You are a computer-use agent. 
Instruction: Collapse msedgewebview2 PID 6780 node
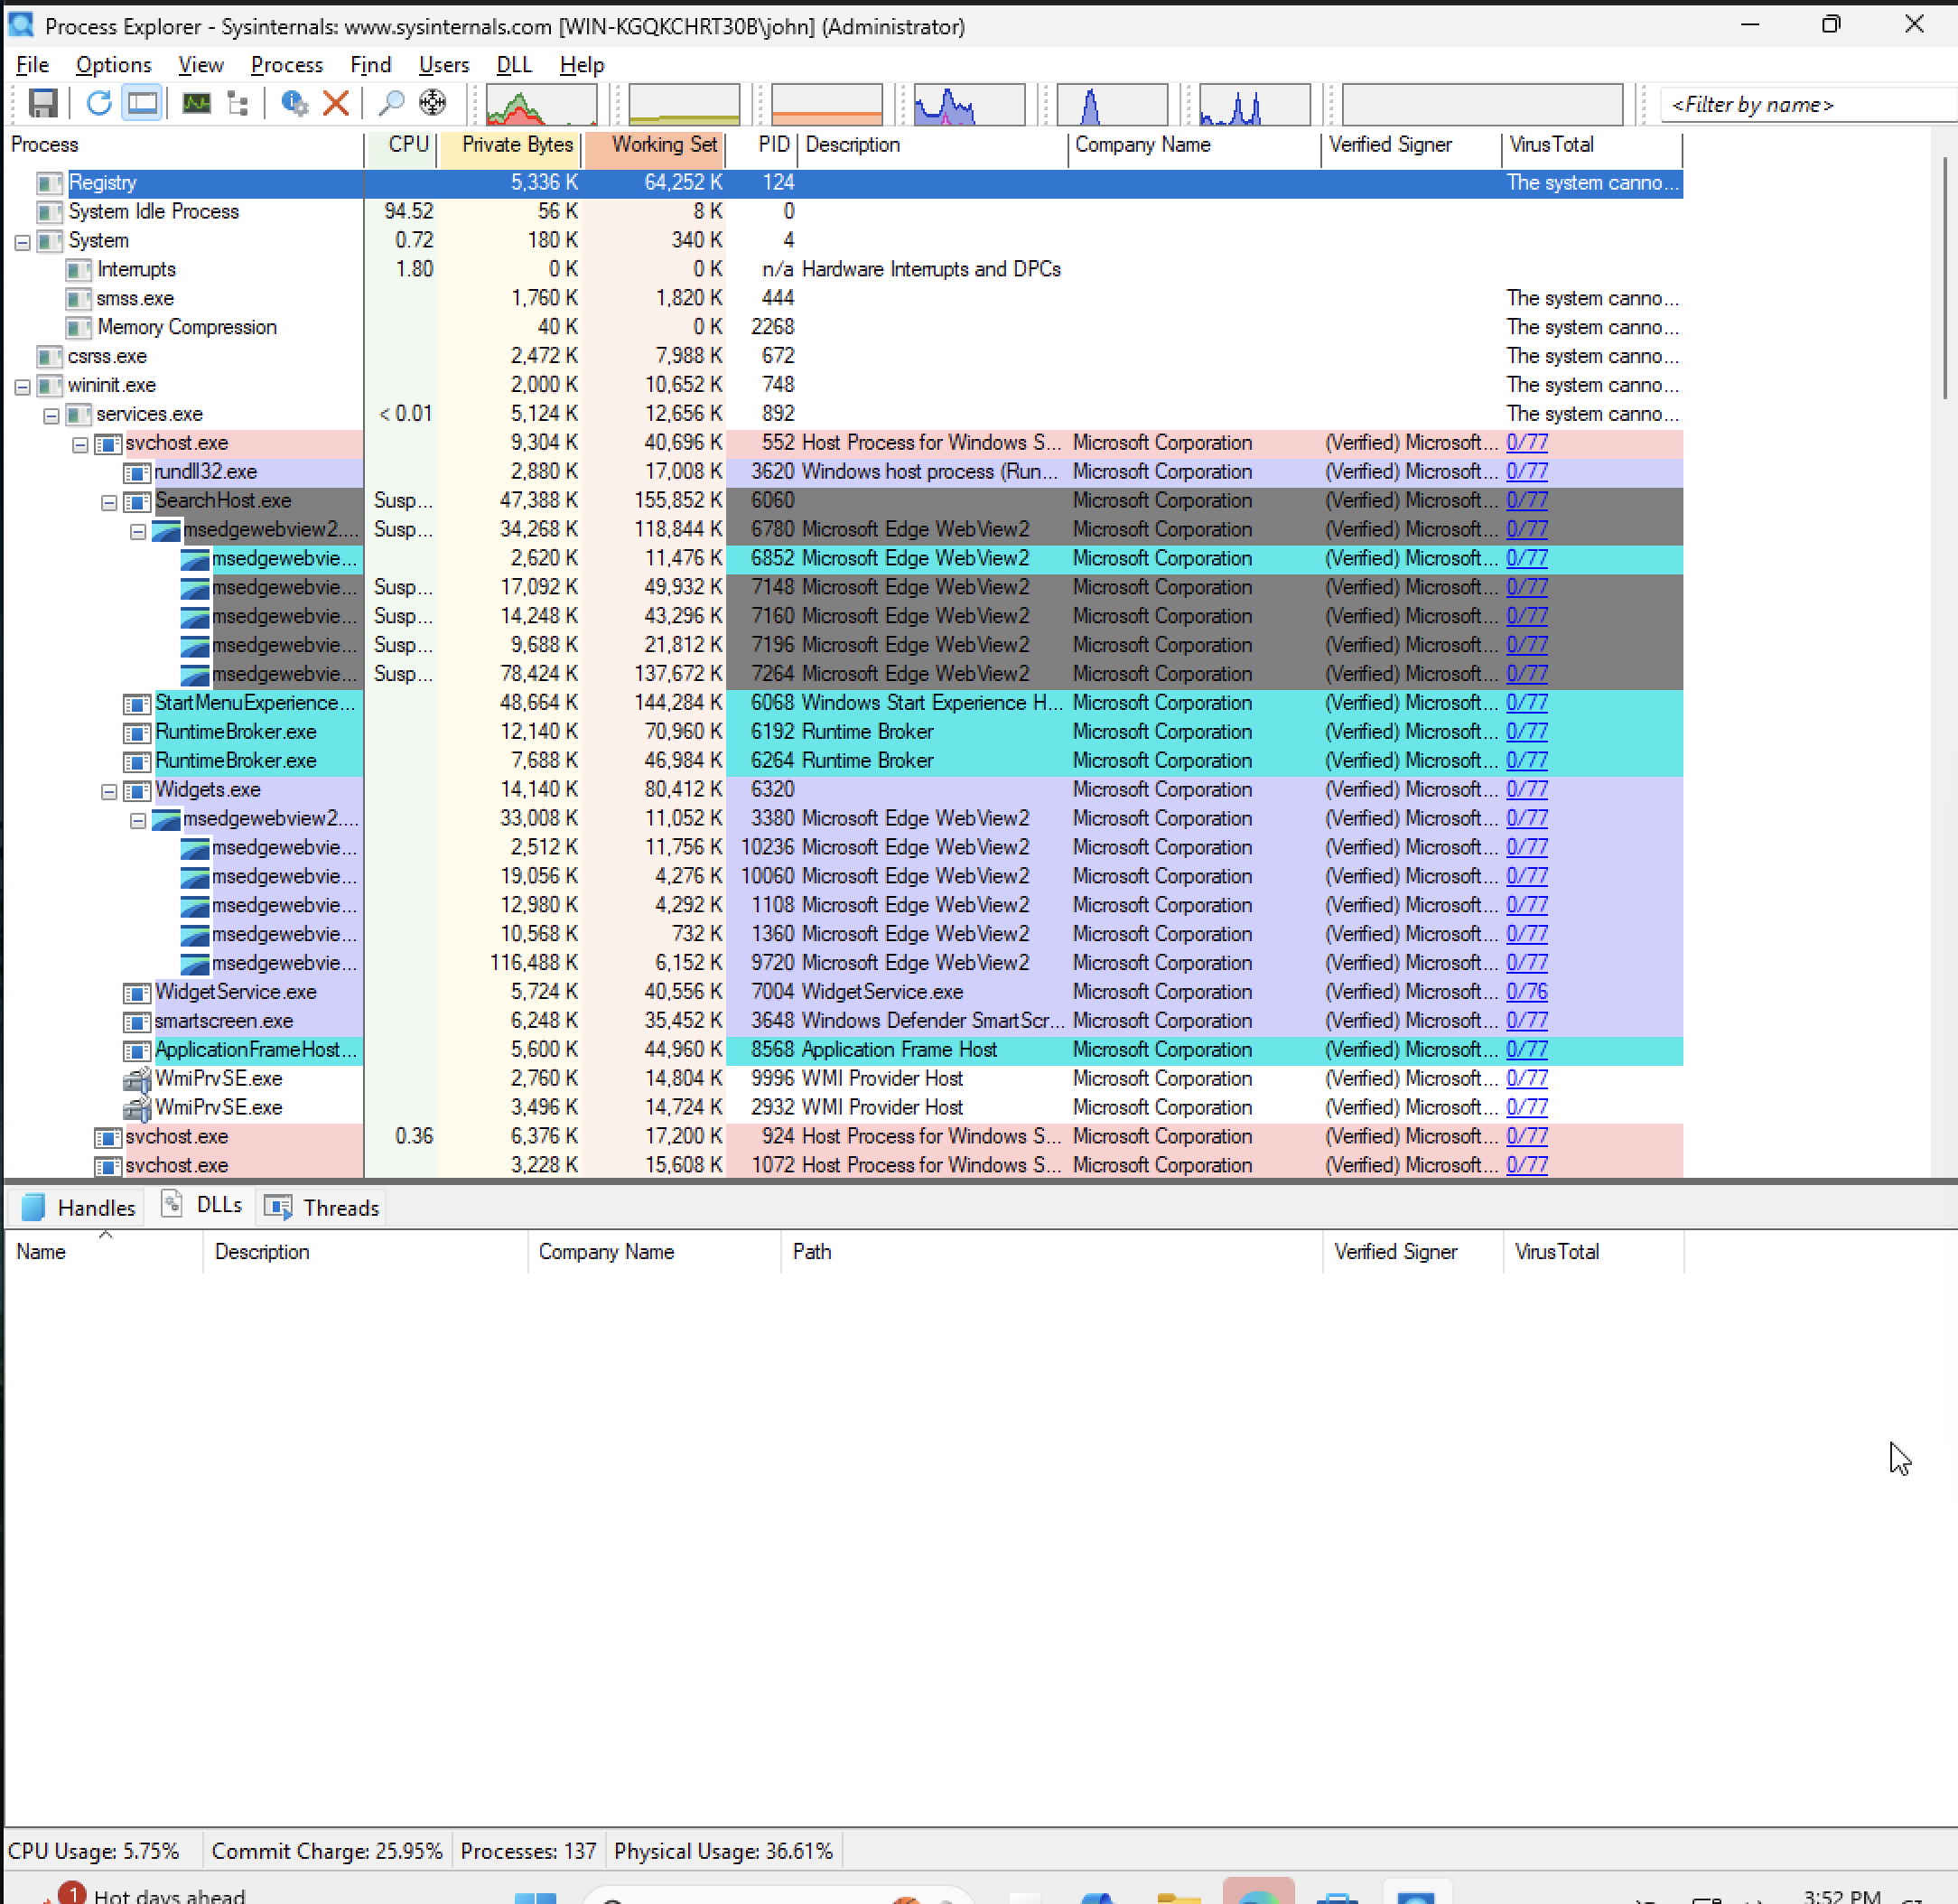point(138,532)
